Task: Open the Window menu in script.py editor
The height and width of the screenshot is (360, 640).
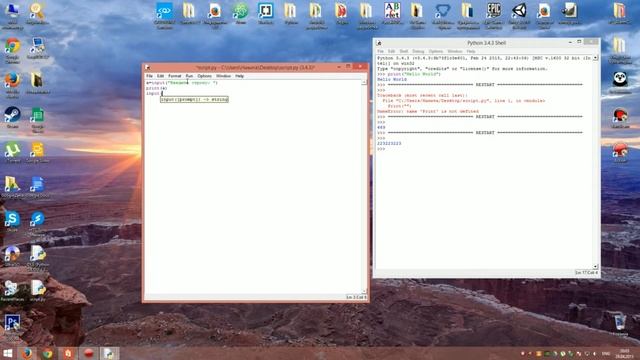Action: (x=223, y=76)
